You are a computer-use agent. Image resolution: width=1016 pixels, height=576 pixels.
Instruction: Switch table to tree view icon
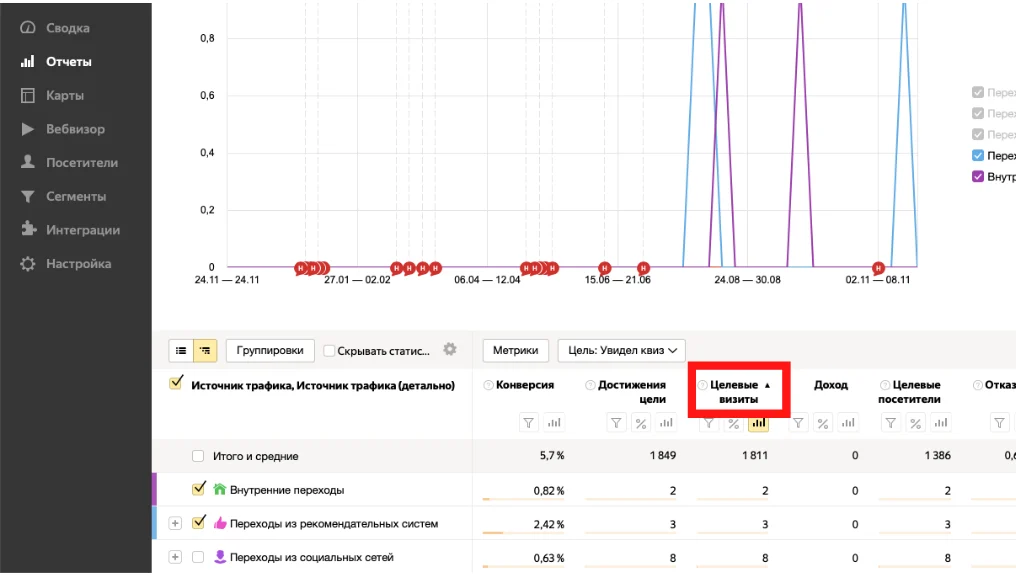[205, 351]
